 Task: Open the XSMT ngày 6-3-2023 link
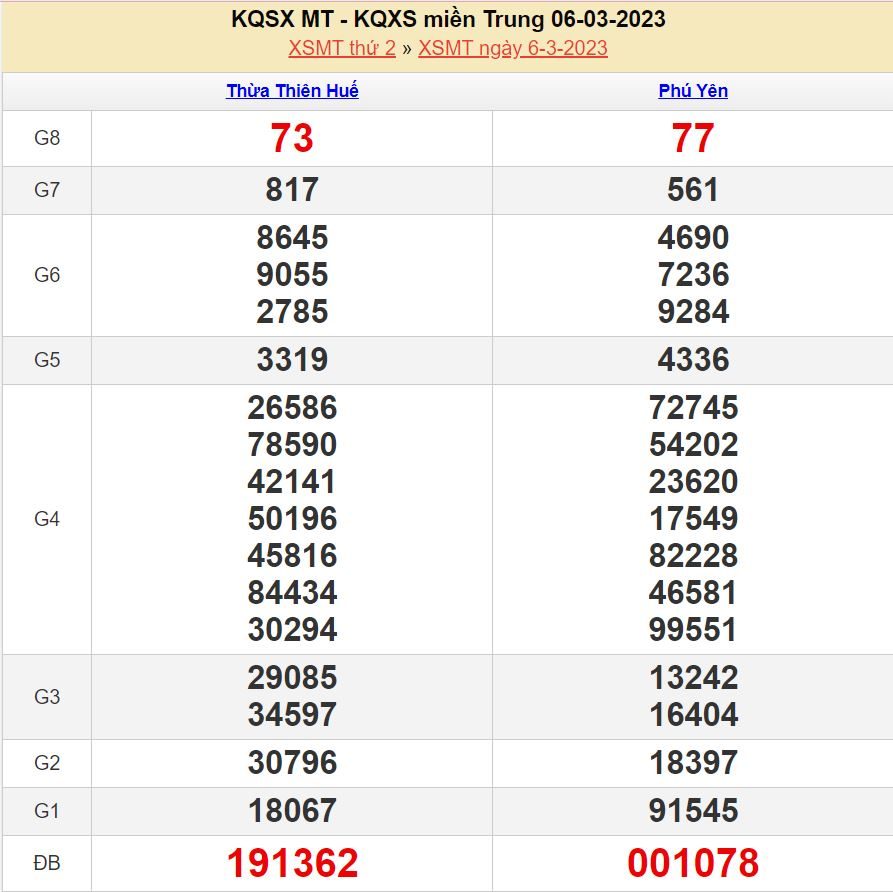tap(513, 48)
